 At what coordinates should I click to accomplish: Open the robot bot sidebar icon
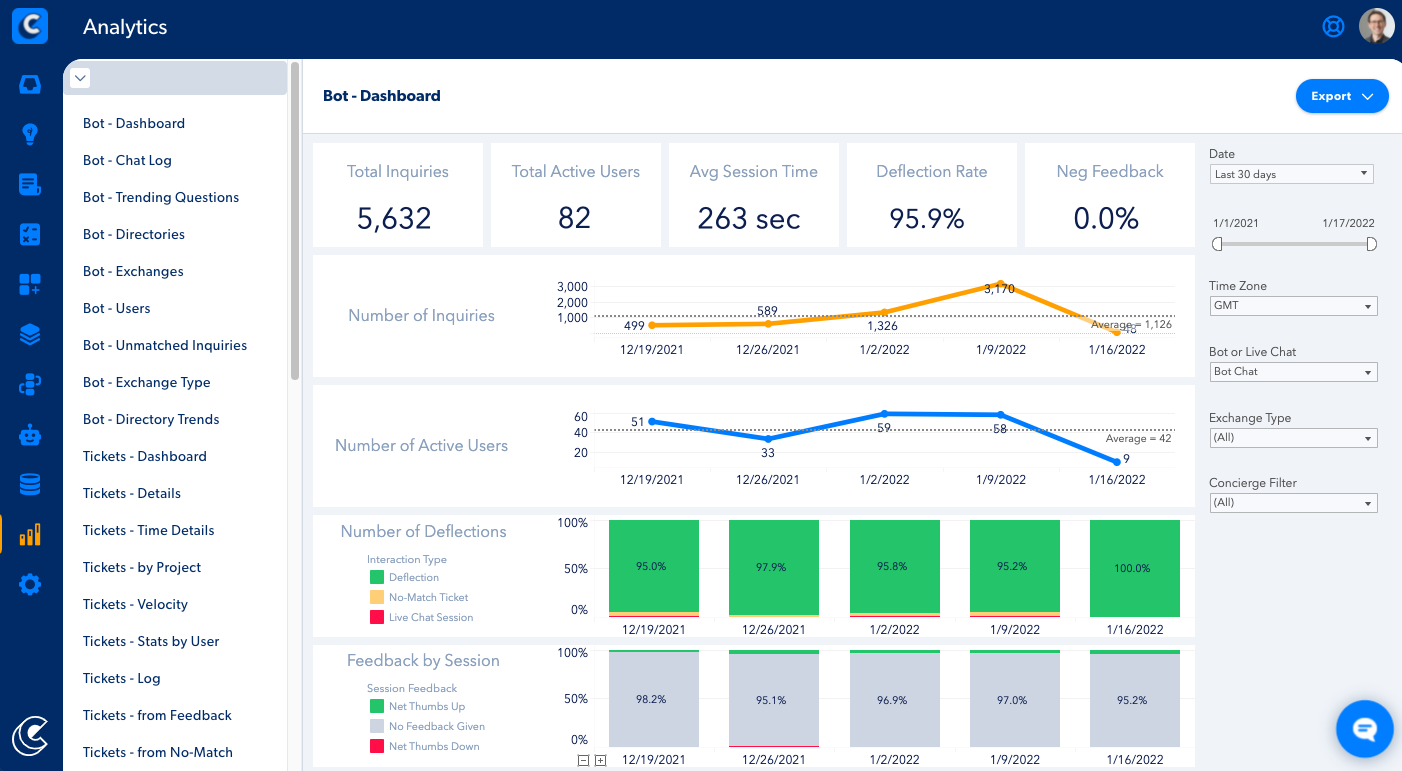tap(30, 435)
